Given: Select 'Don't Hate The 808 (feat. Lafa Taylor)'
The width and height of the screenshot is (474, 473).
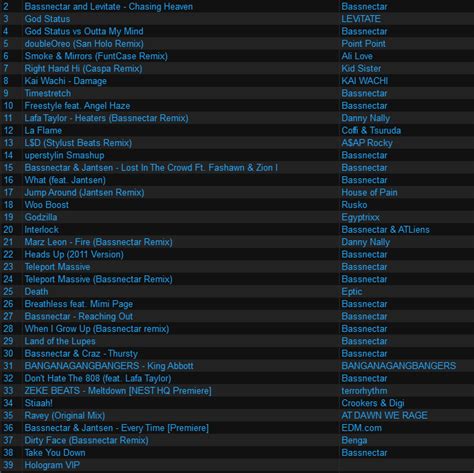Looking at the screenshot, I should click(98, 378).
